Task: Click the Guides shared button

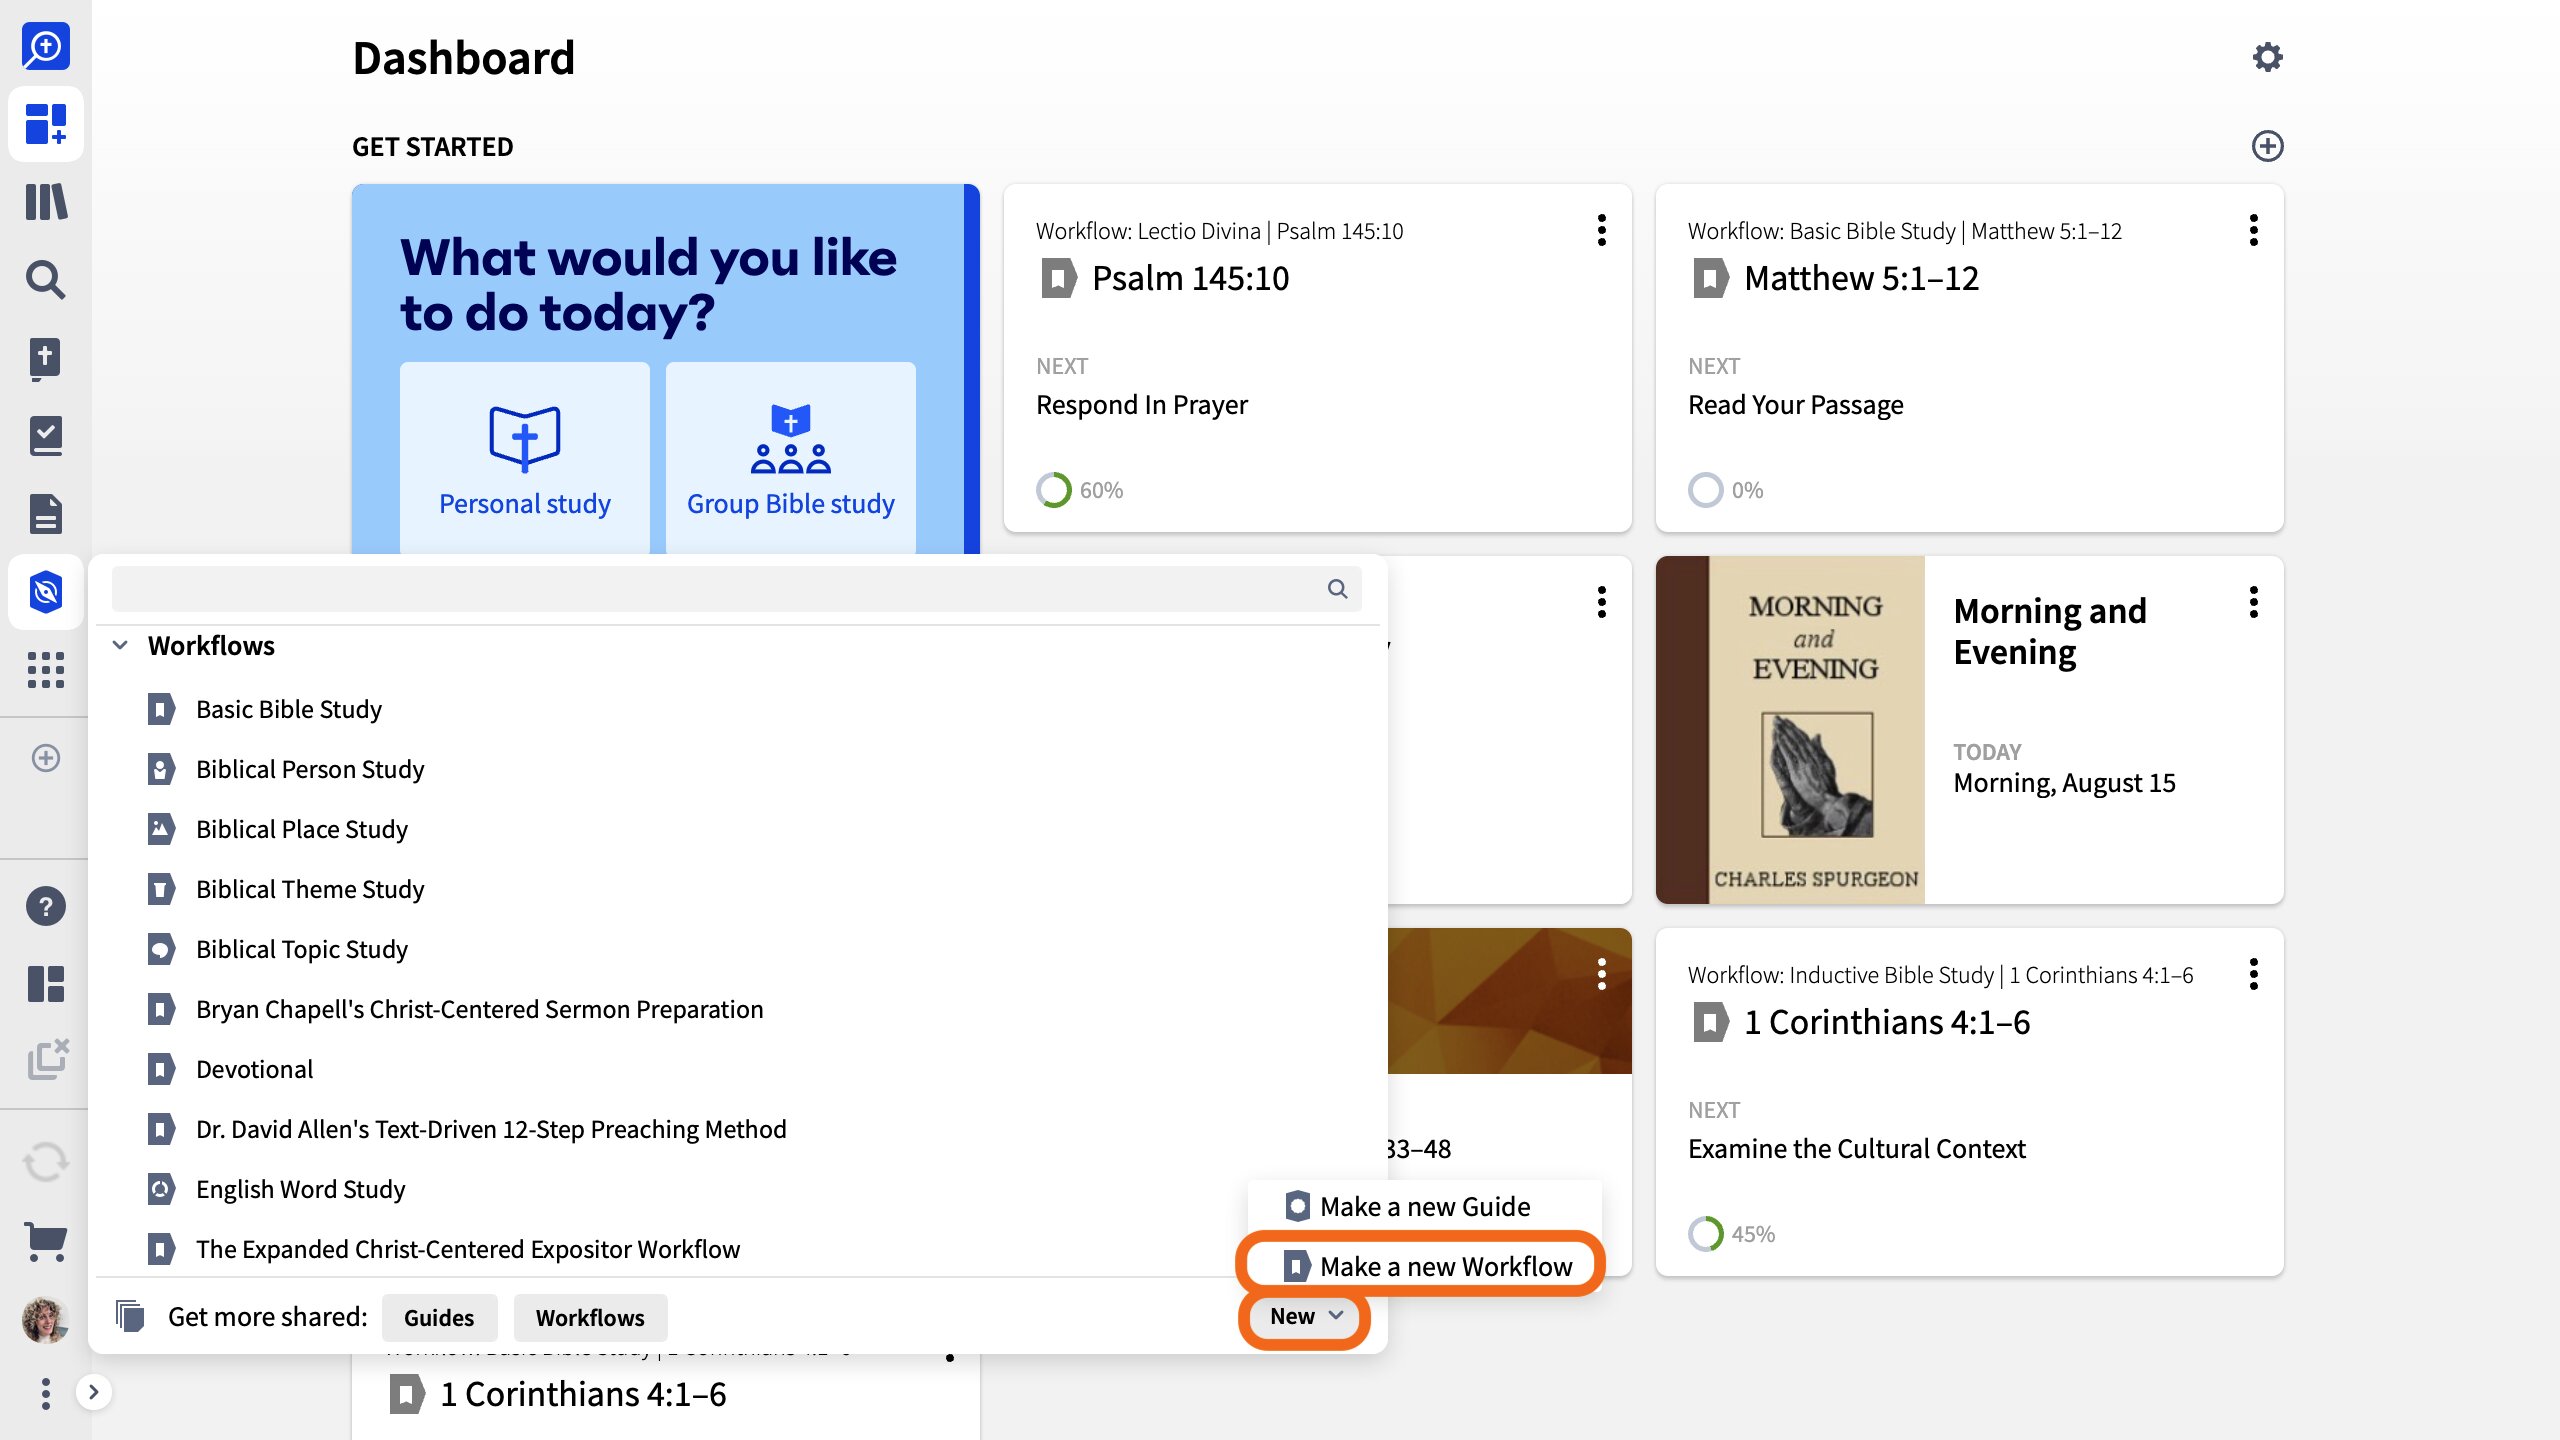Action: point(439,1317)
